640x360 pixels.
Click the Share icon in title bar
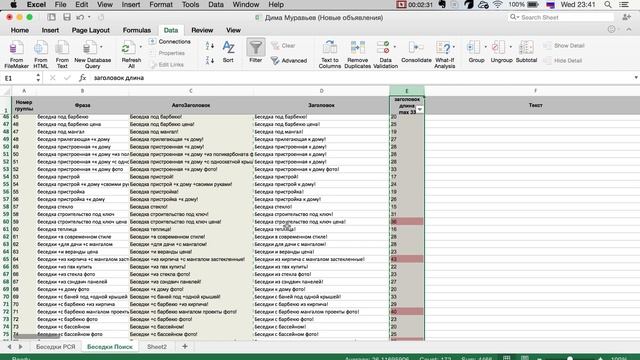627,17
